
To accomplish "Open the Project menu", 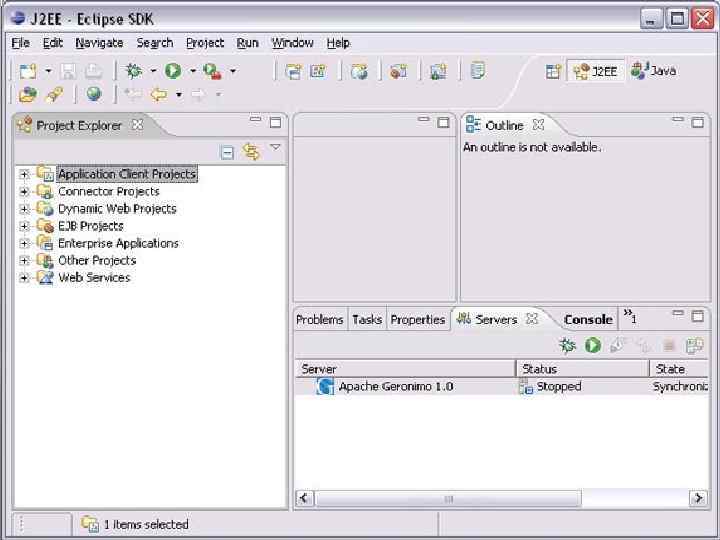I will tap(205, 43).
